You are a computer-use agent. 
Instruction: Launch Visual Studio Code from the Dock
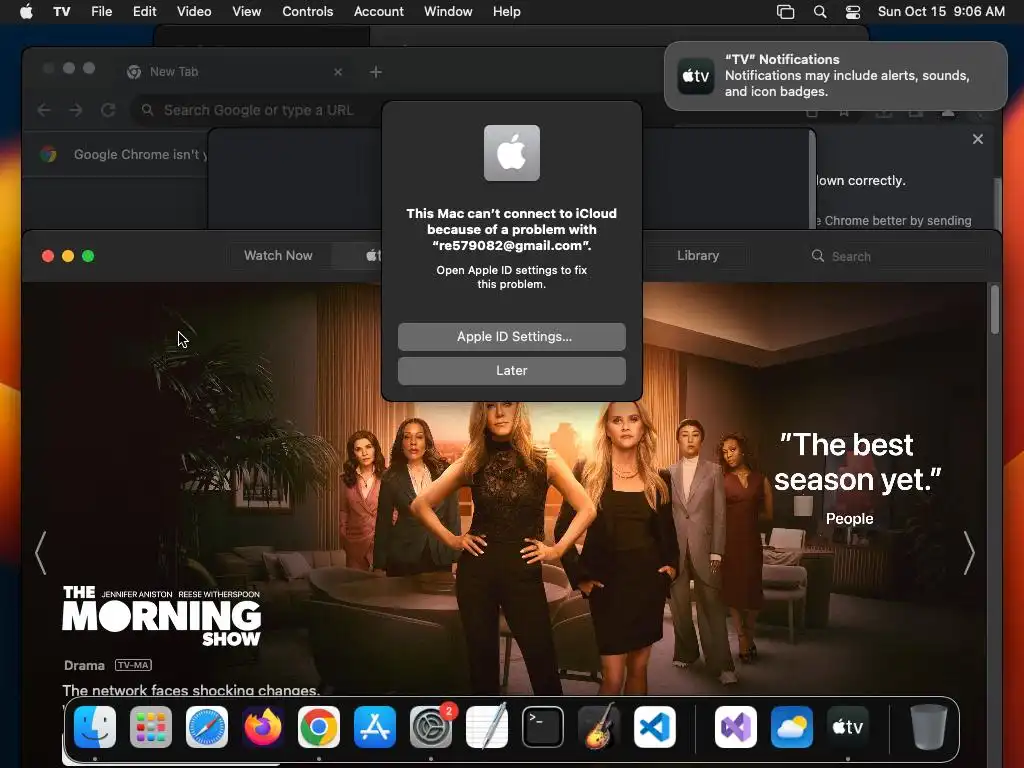point(655,727)
